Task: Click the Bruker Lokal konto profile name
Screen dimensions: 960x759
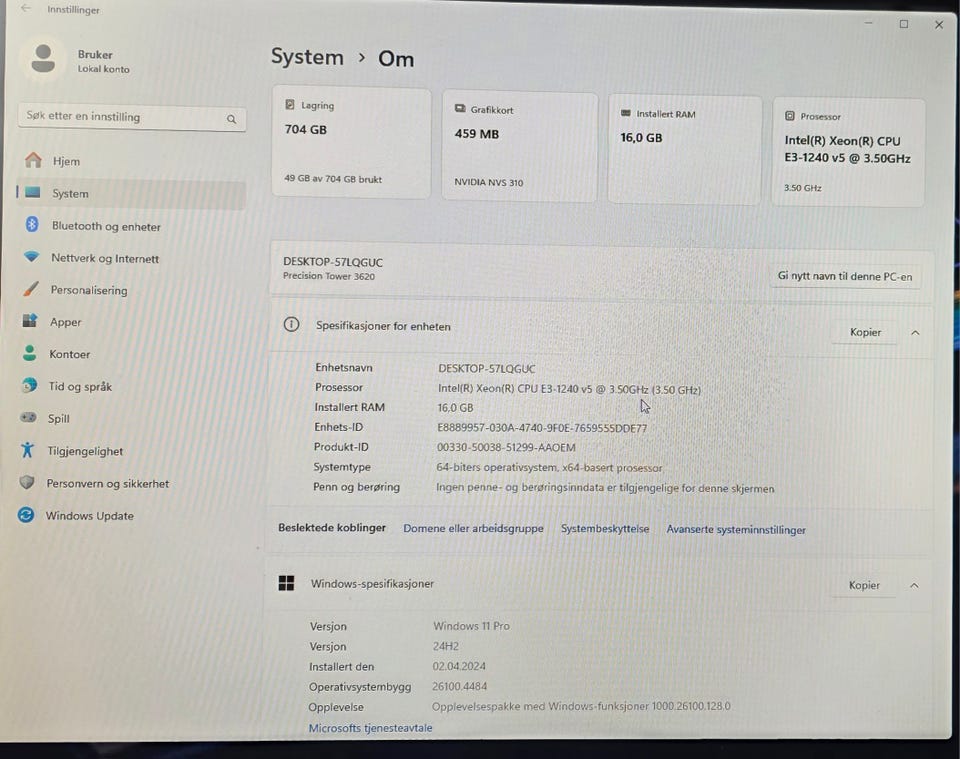Action: coord(103,61)
